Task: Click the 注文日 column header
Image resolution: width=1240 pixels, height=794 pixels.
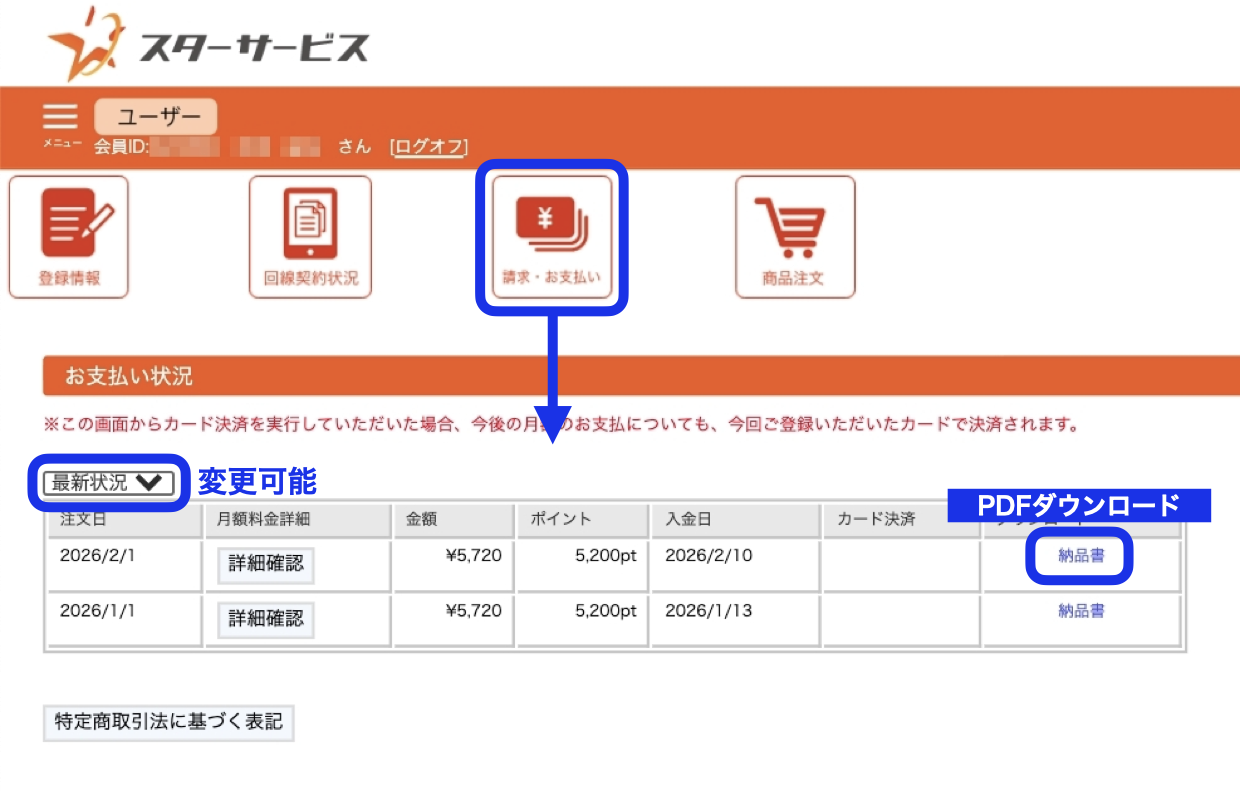Action: pyautogui.click(x=124, y=520)
